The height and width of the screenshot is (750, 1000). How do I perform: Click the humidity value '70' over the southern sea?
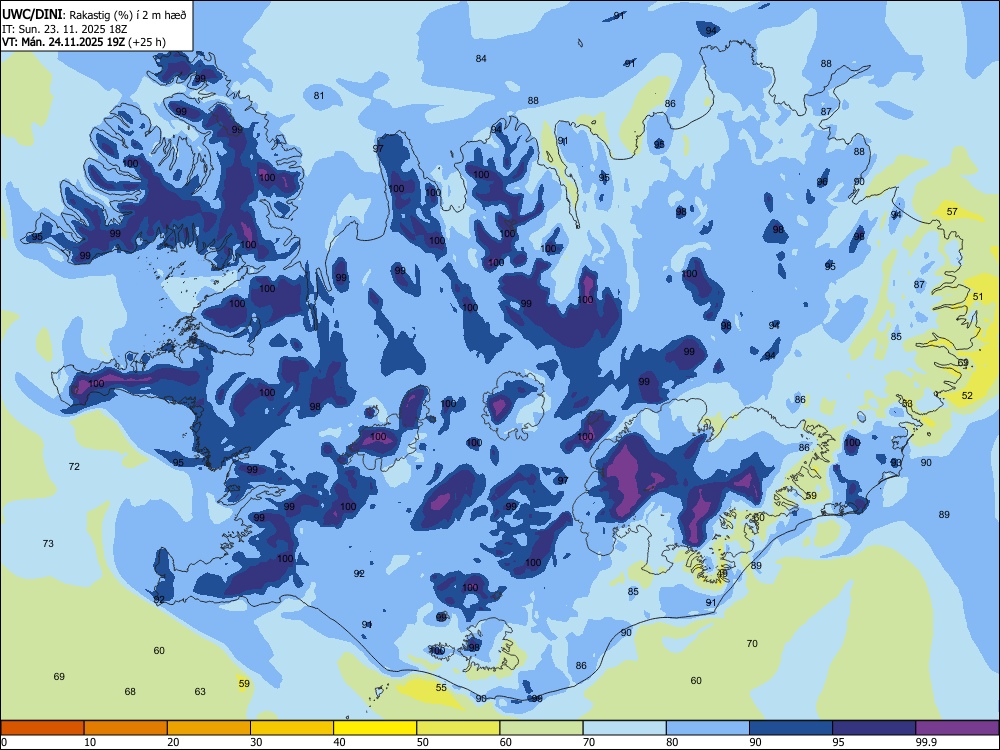[752, 643]
